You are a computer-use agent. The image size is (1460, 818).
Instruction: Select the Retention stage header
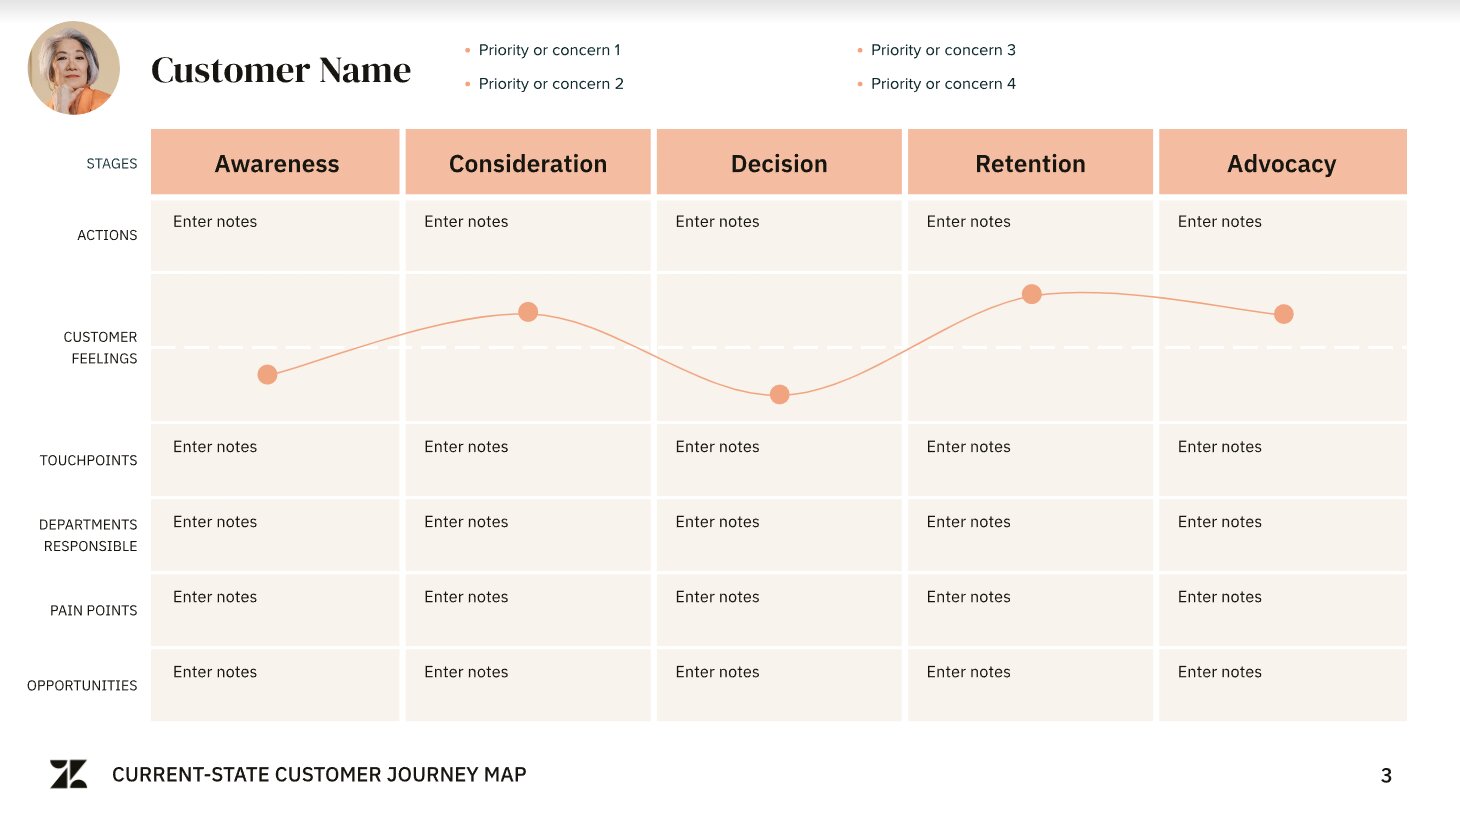1030,163
